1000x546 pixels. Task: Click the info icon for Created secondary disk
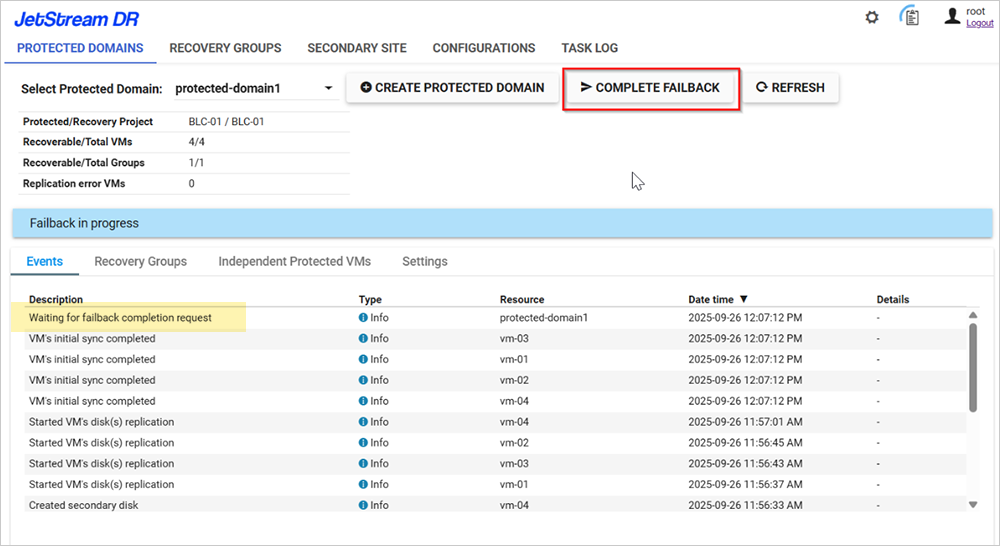[363, 505]
